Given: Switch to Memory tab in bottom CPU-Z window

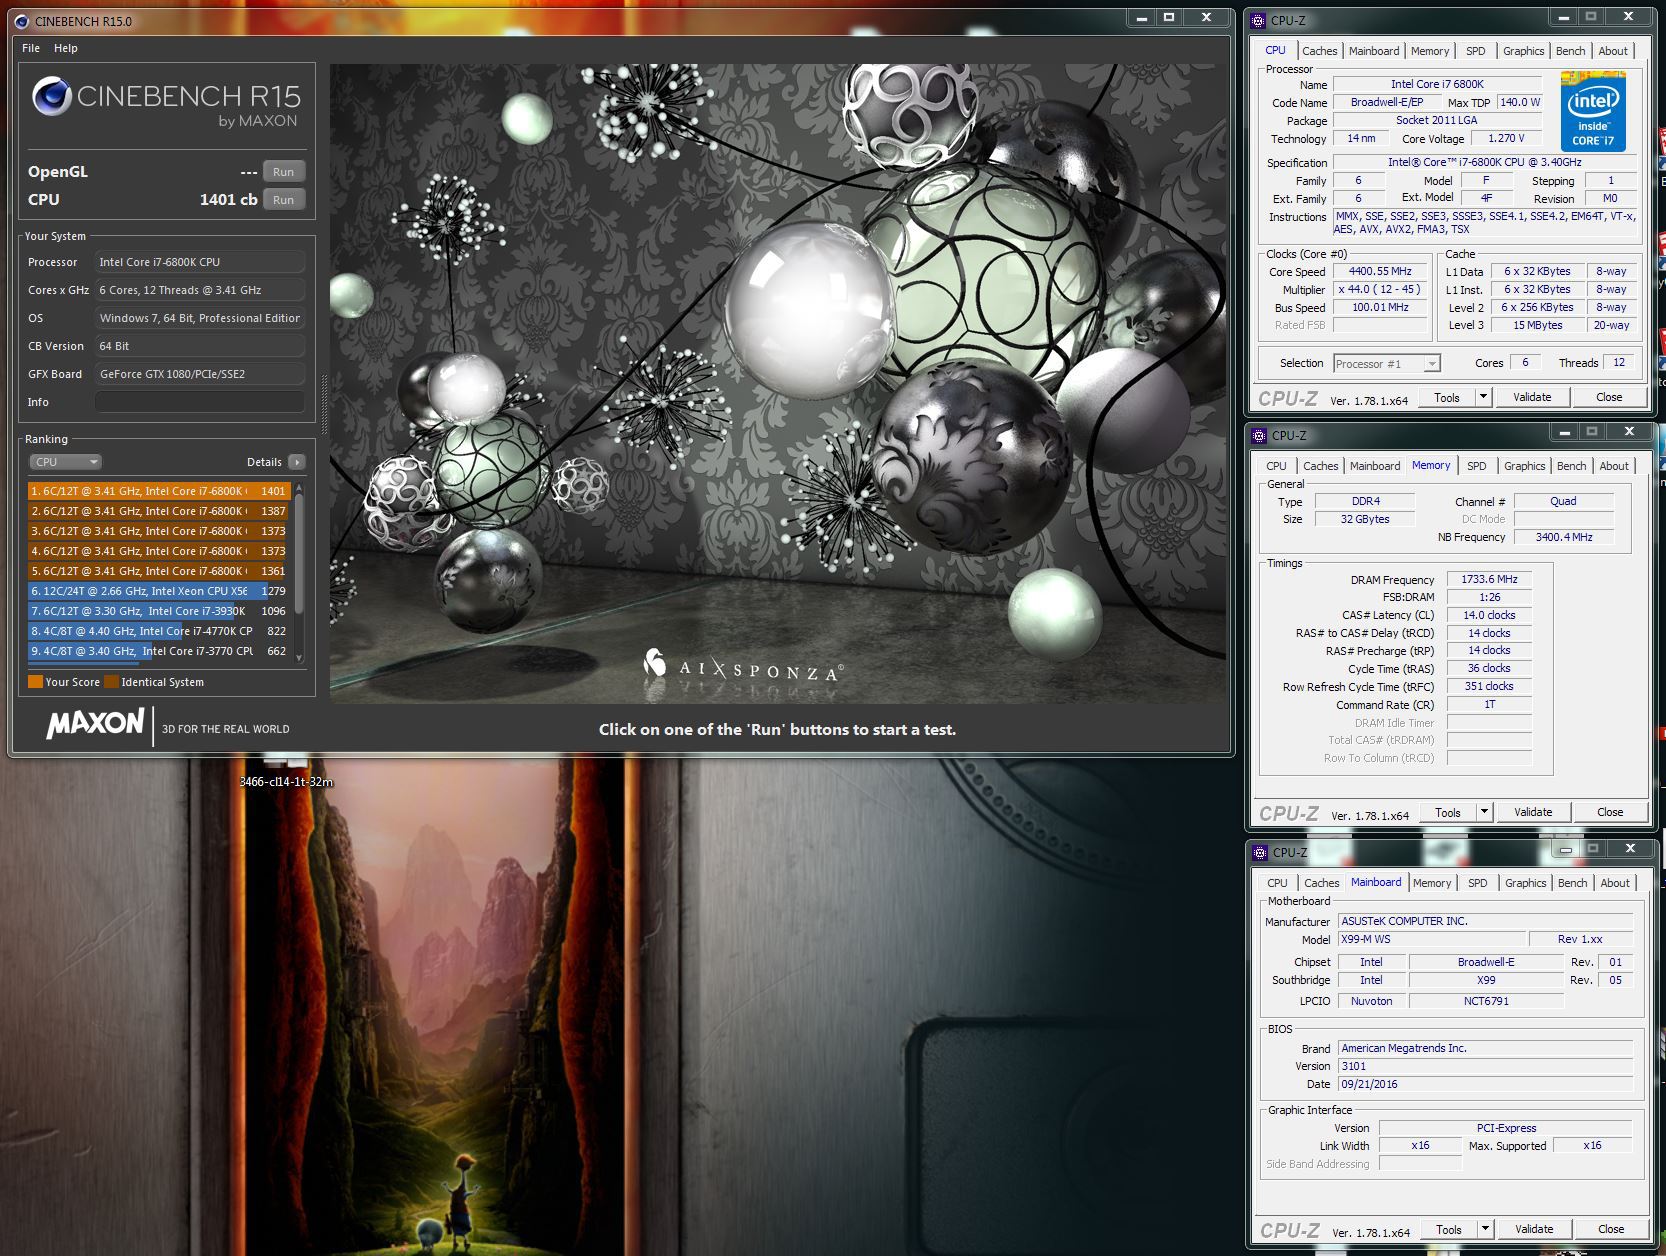Looking at the screenshot, I should point(1432,883).
